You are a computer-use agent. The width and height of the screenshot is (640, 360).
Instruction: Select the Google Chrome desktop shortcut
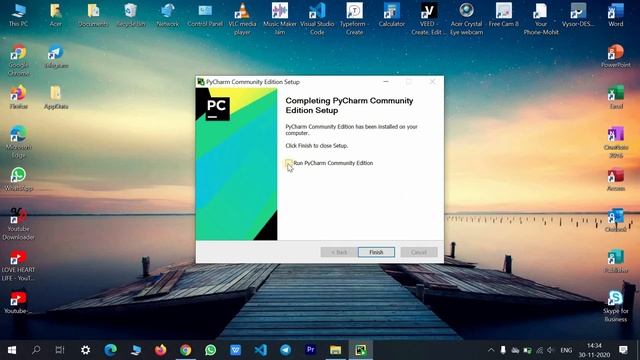pyautogui.click(x=18, y=60)
